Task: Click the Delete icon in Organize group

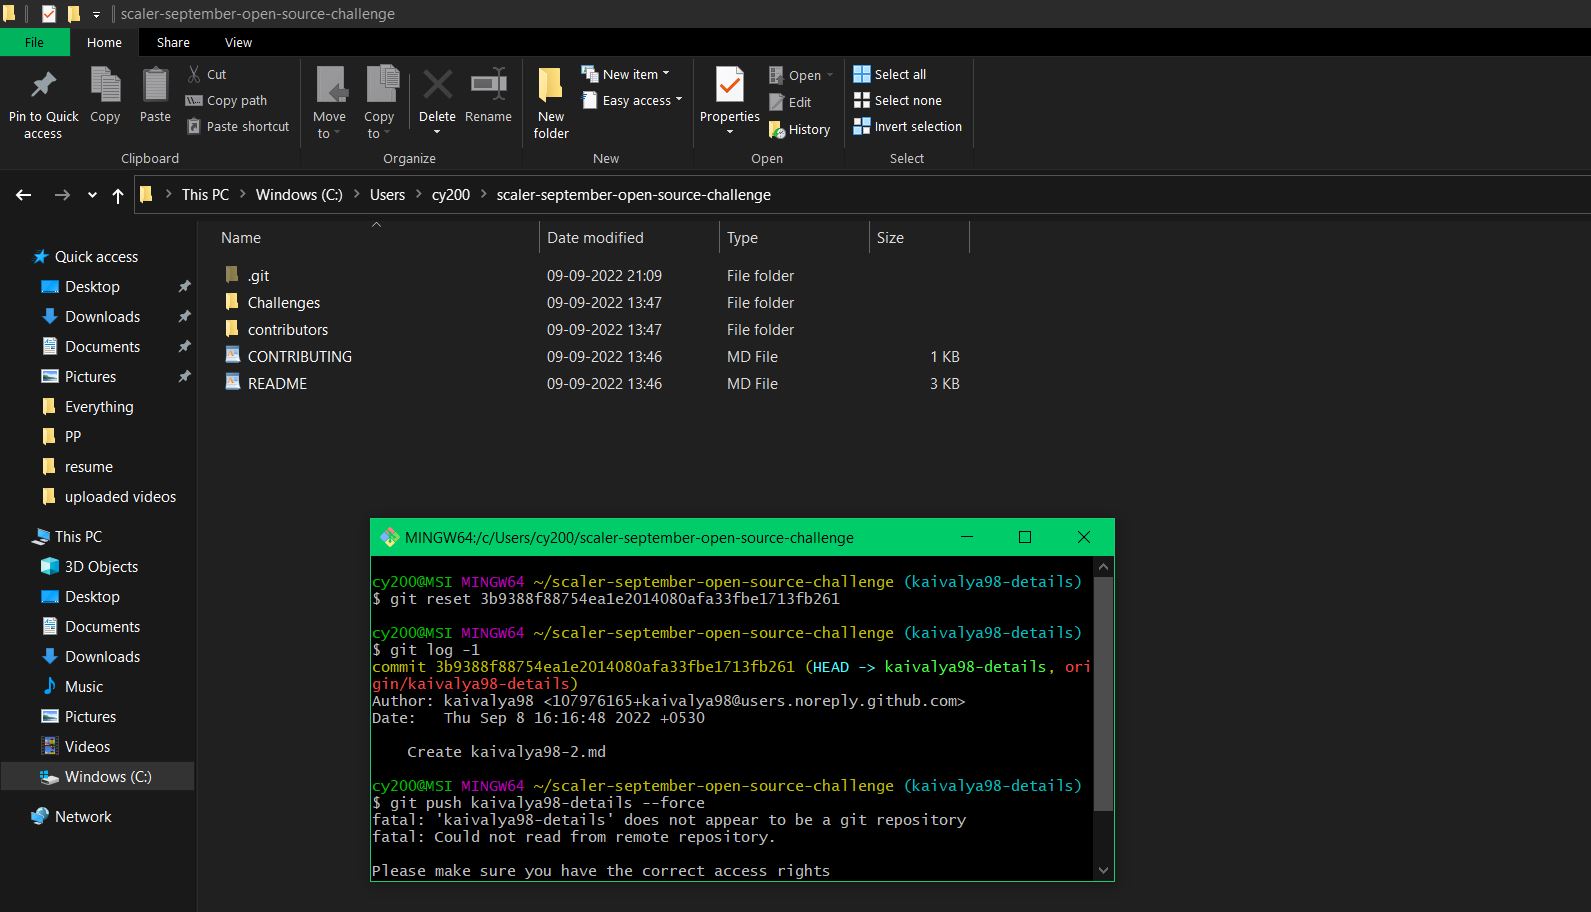Action: pos(437,86)
